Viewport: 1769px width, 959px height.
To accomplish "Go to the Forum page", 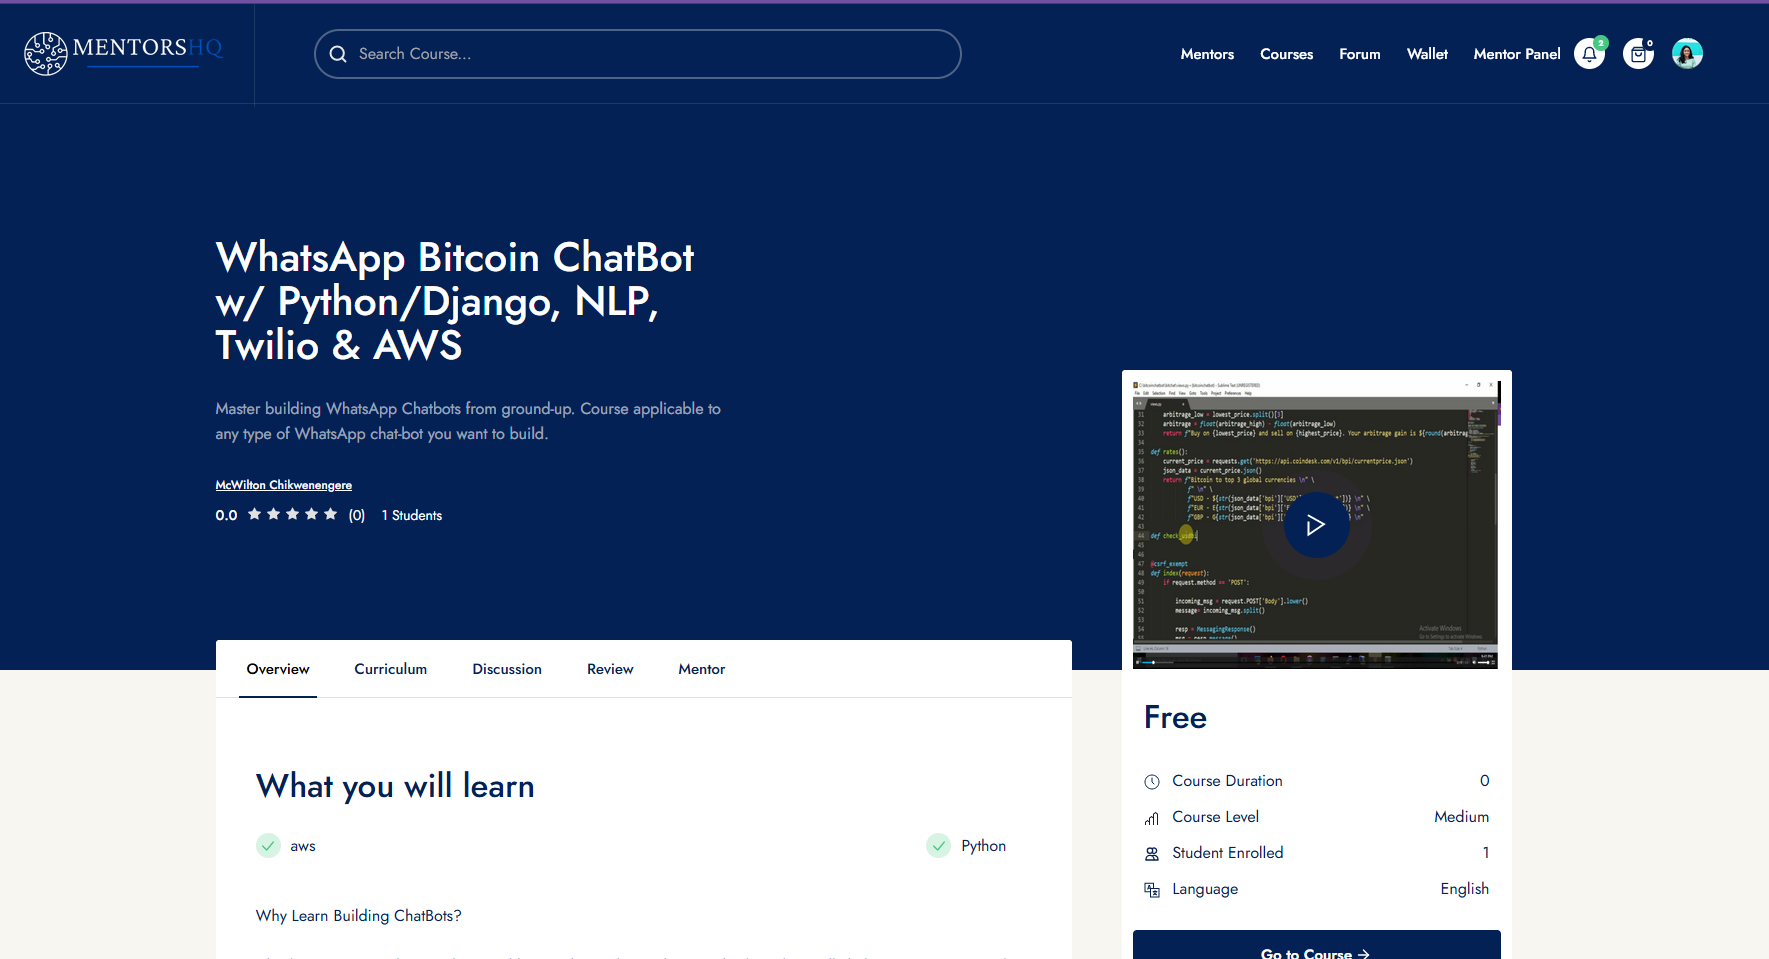I will (x=1359, y=54).
